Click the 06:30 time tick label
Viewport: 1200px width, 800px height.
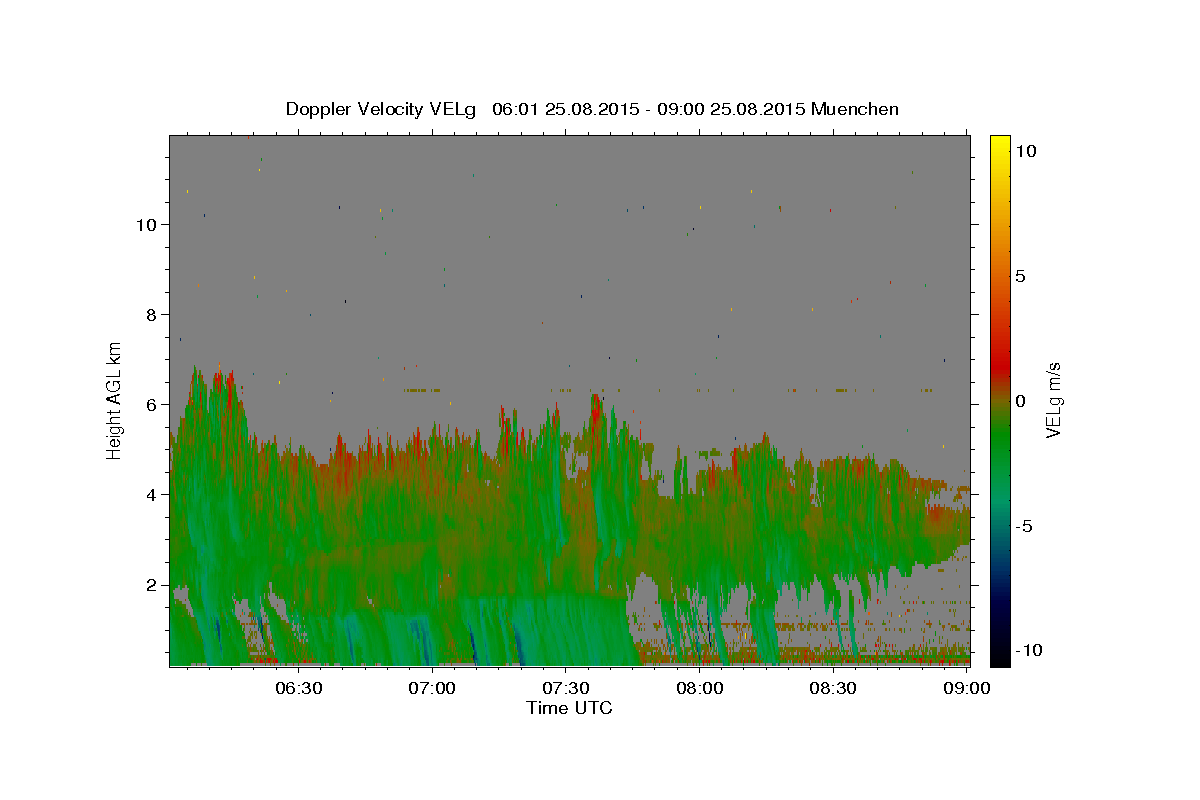coord(298,688)
